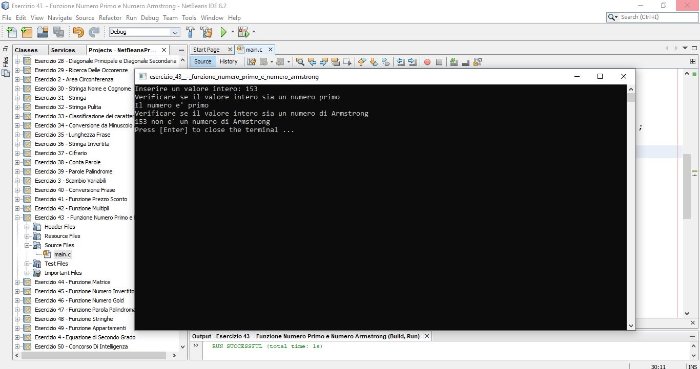
Task: Click the Build Project hammer icon
Action: coord(191,32)
